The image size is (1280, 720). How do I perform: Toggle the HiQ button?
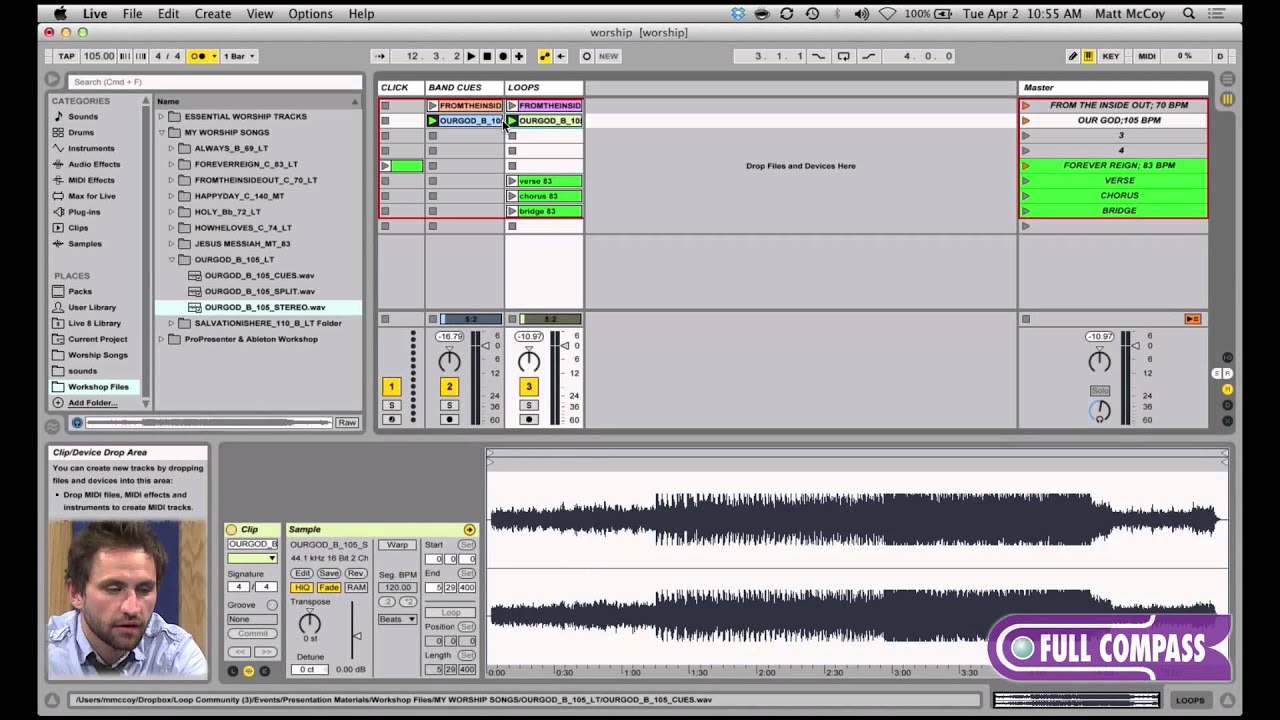(x=302, y=588)
